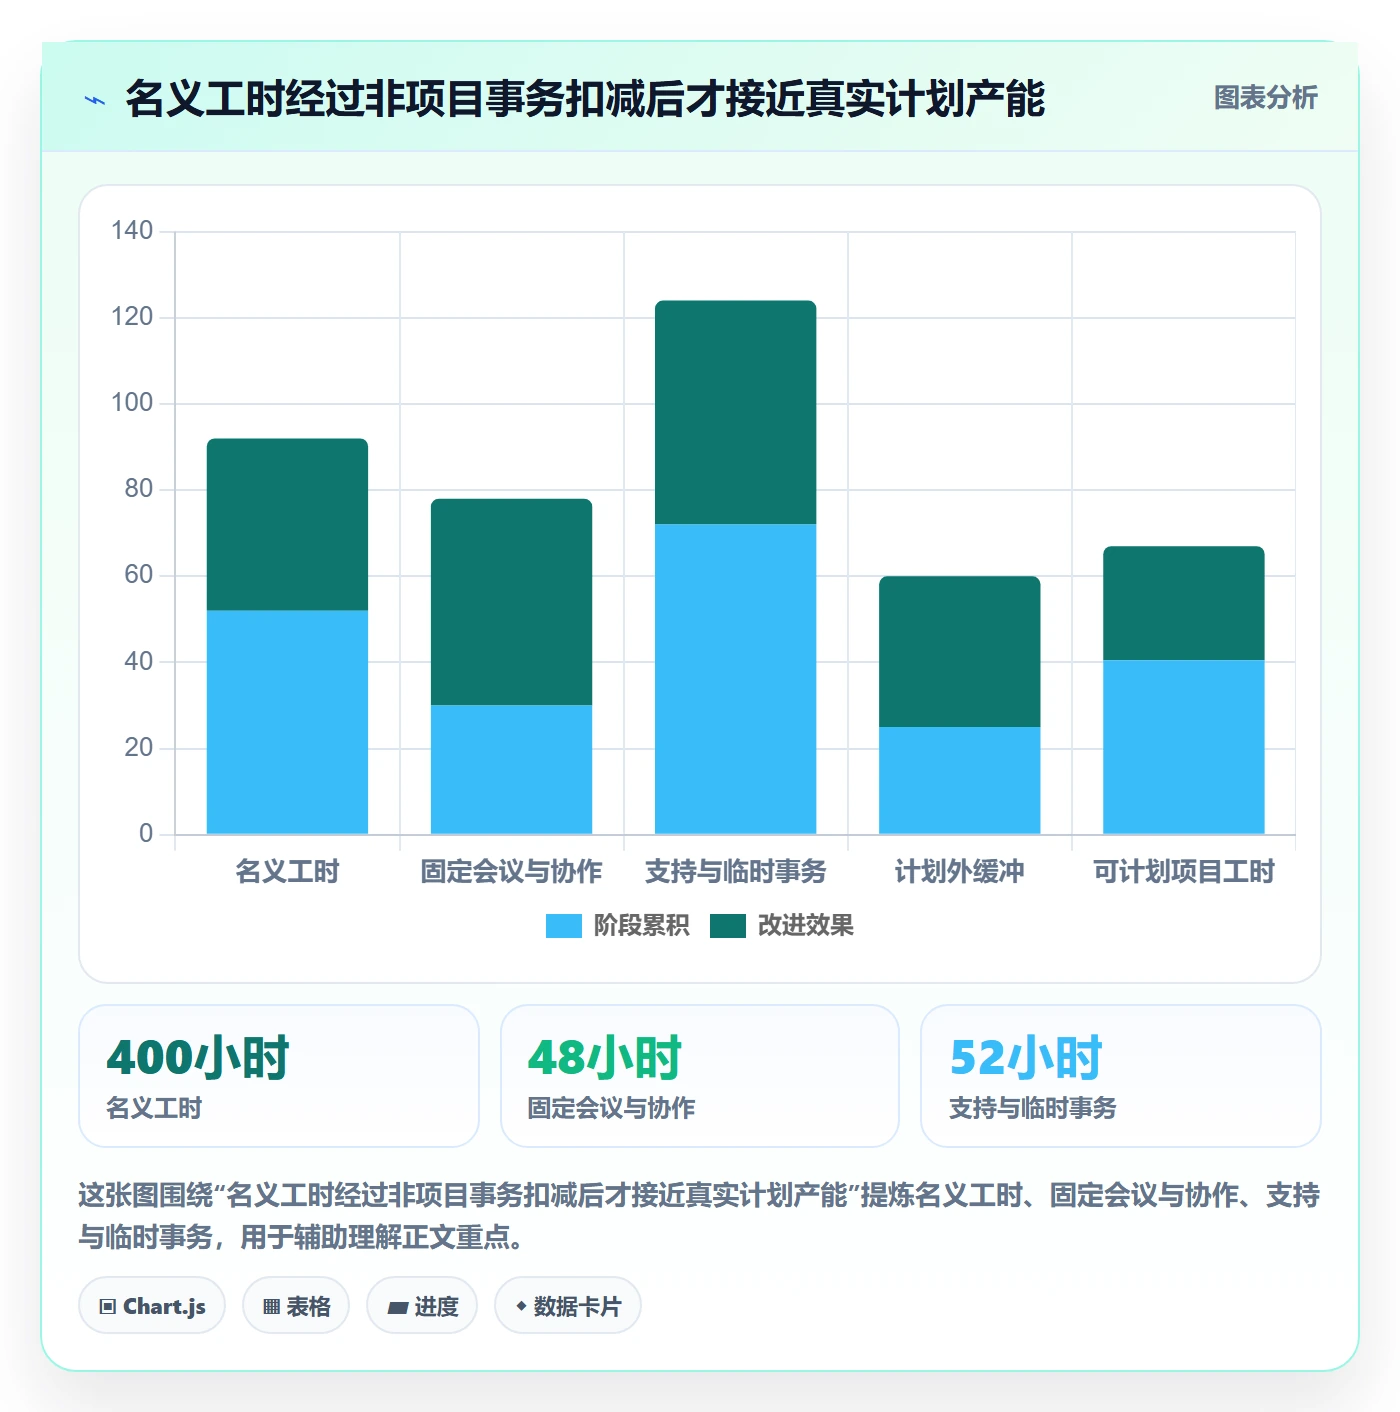Click the 支持与临时事务 x-axis label
Viewport: 1400px width, 1412px height.
735,872
